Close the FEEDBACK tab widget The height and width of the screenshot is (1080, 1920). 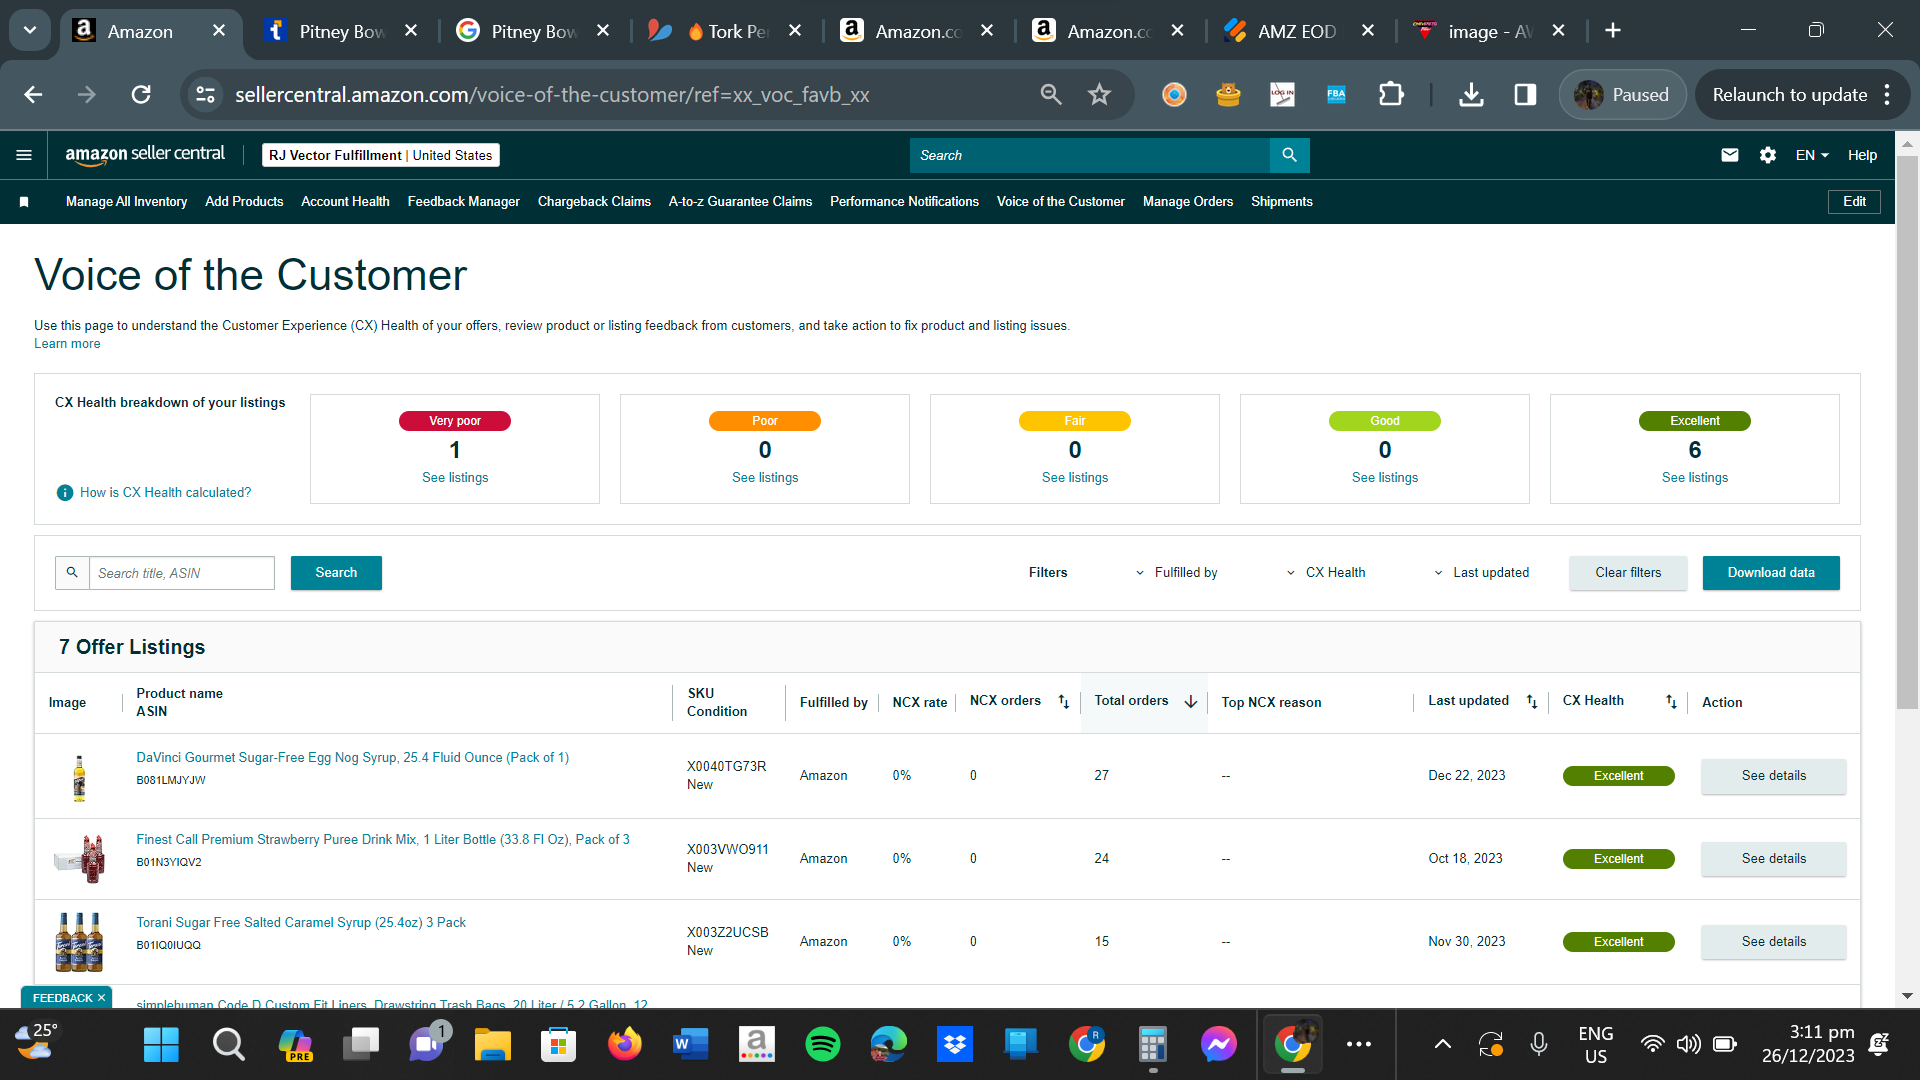point(101,998)
